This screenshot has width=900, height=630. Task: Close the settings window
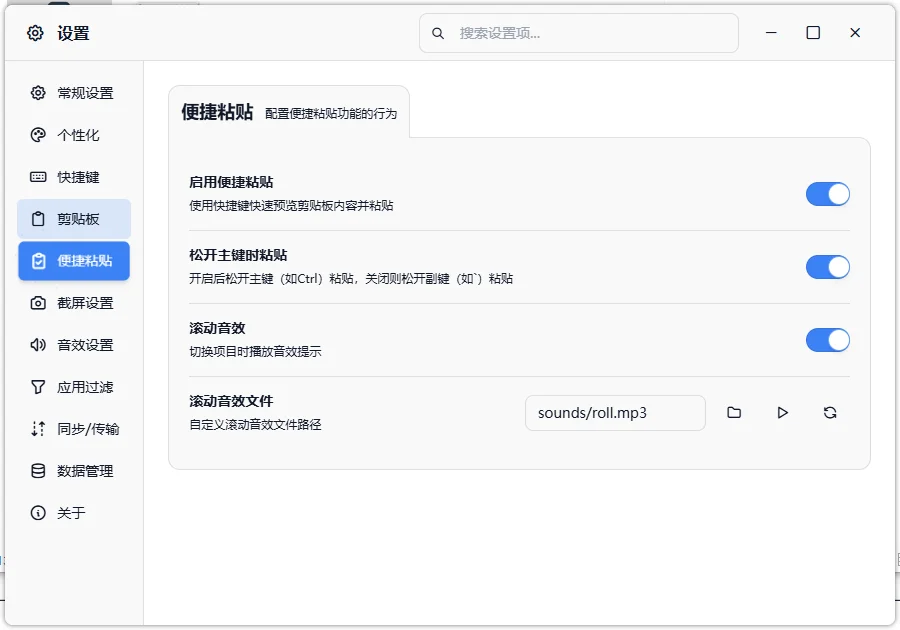(855, 33)
